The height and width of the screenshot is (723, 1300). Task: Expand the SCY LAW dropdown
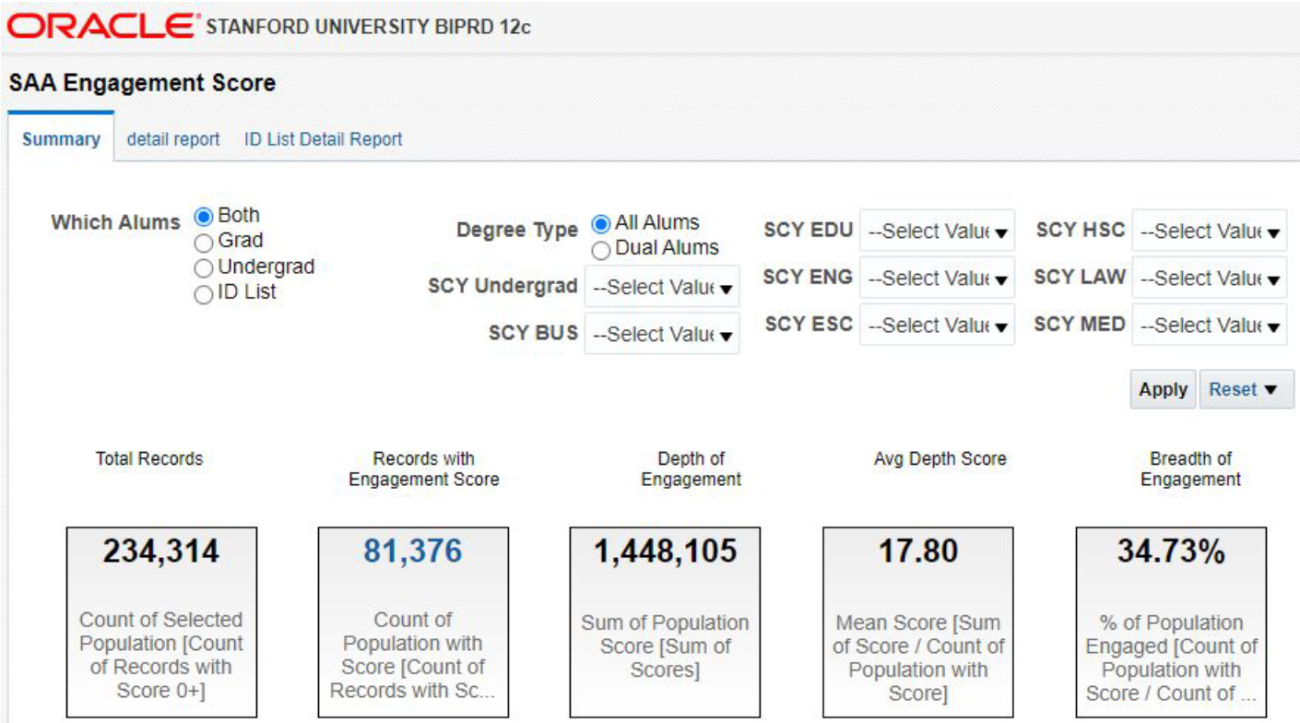pyautogui.click(x=1209, y=278)
